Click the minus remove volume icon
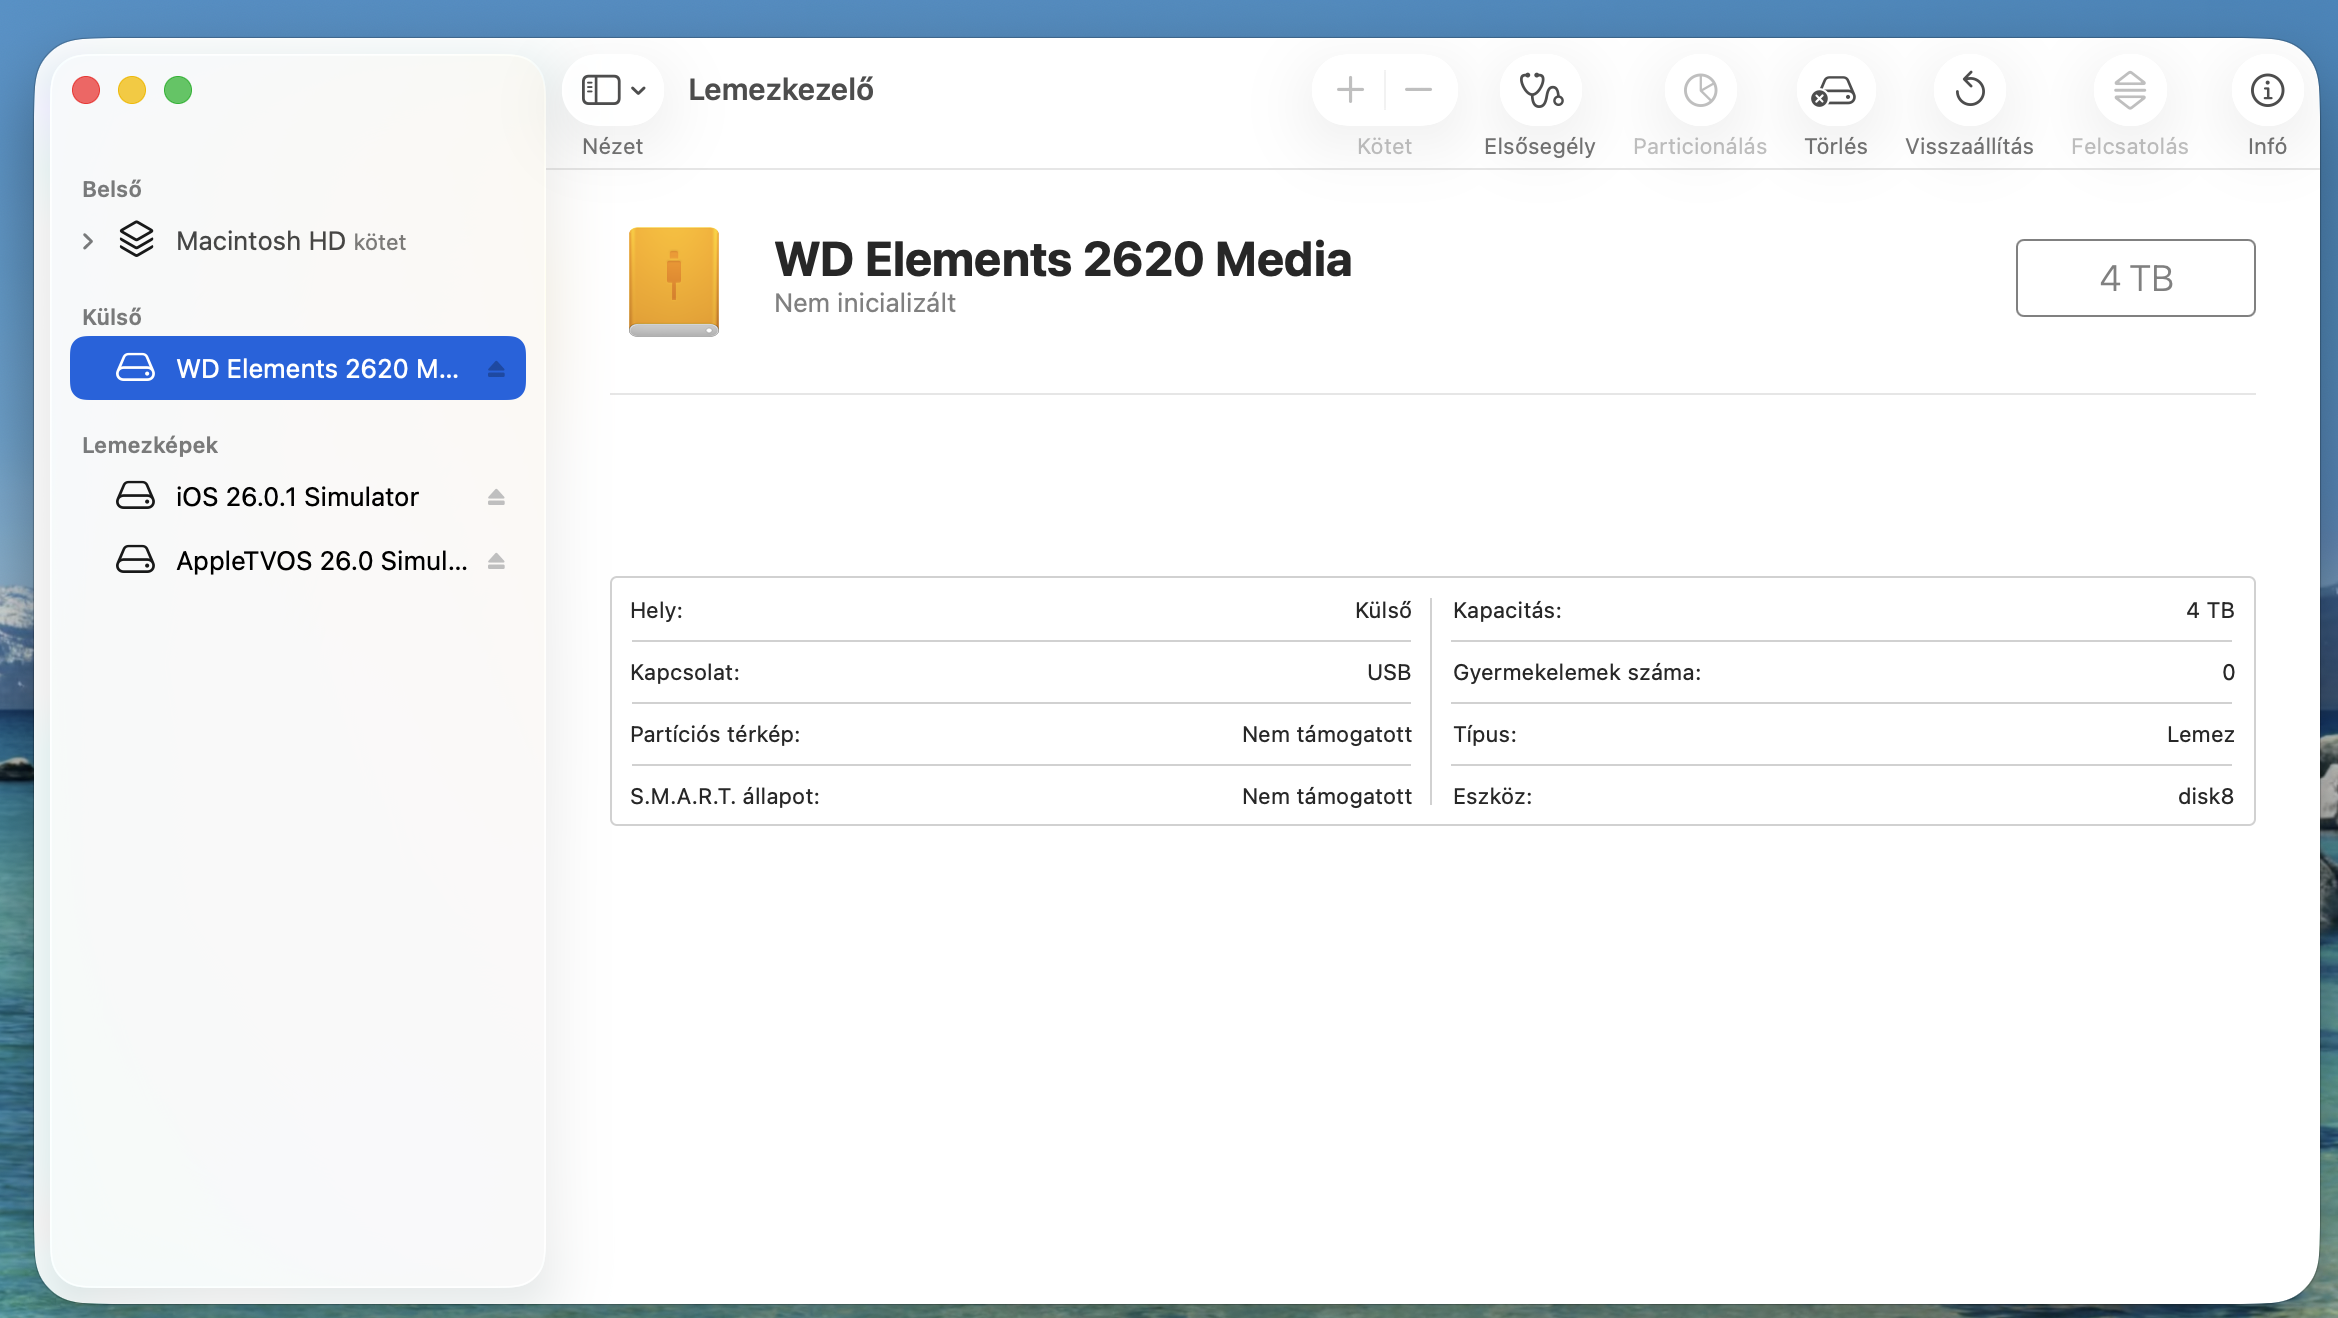 point(1418,90)
